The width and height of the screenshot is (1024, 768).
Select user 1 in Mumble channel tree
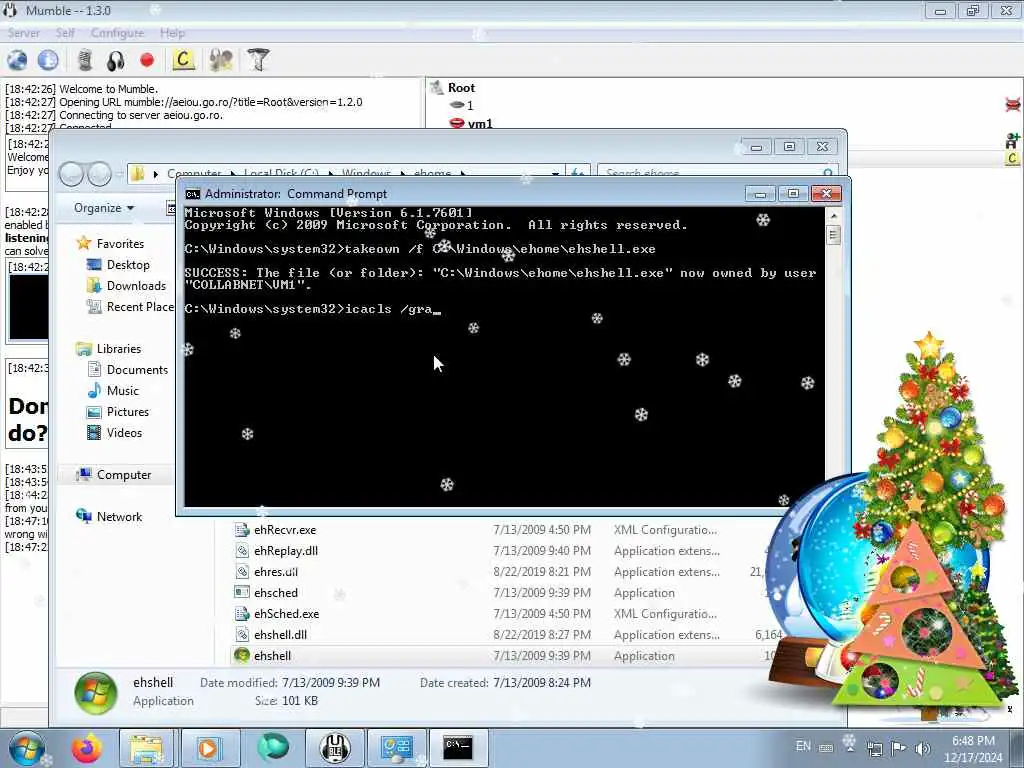(470, 105)
